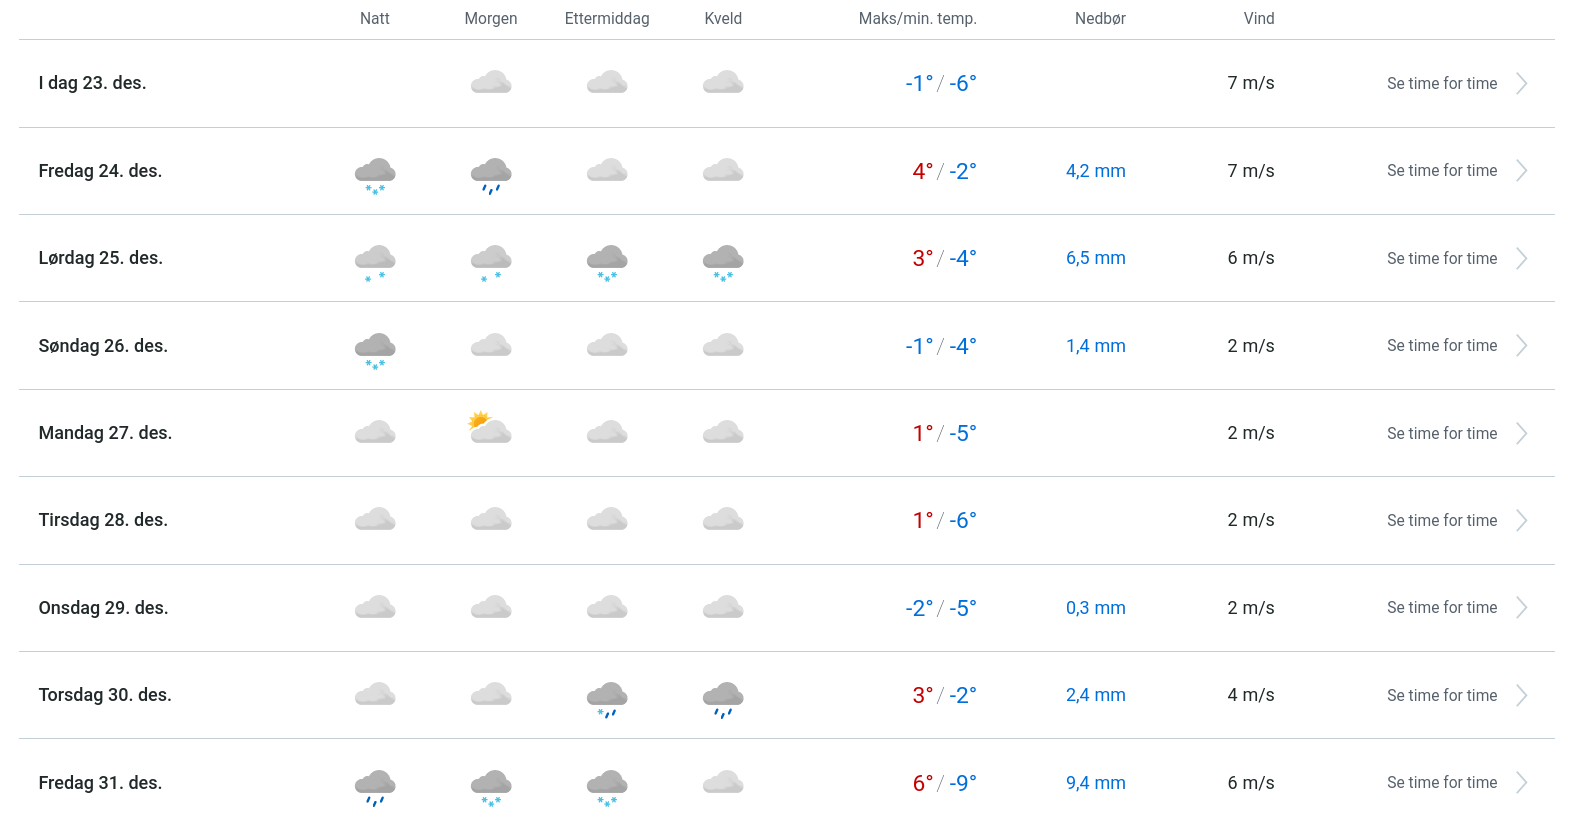Open 'Se time for time' for Tirsdag 28. des.
1574x825 pixels.
pyautogui.click(x=1441, y=521)
